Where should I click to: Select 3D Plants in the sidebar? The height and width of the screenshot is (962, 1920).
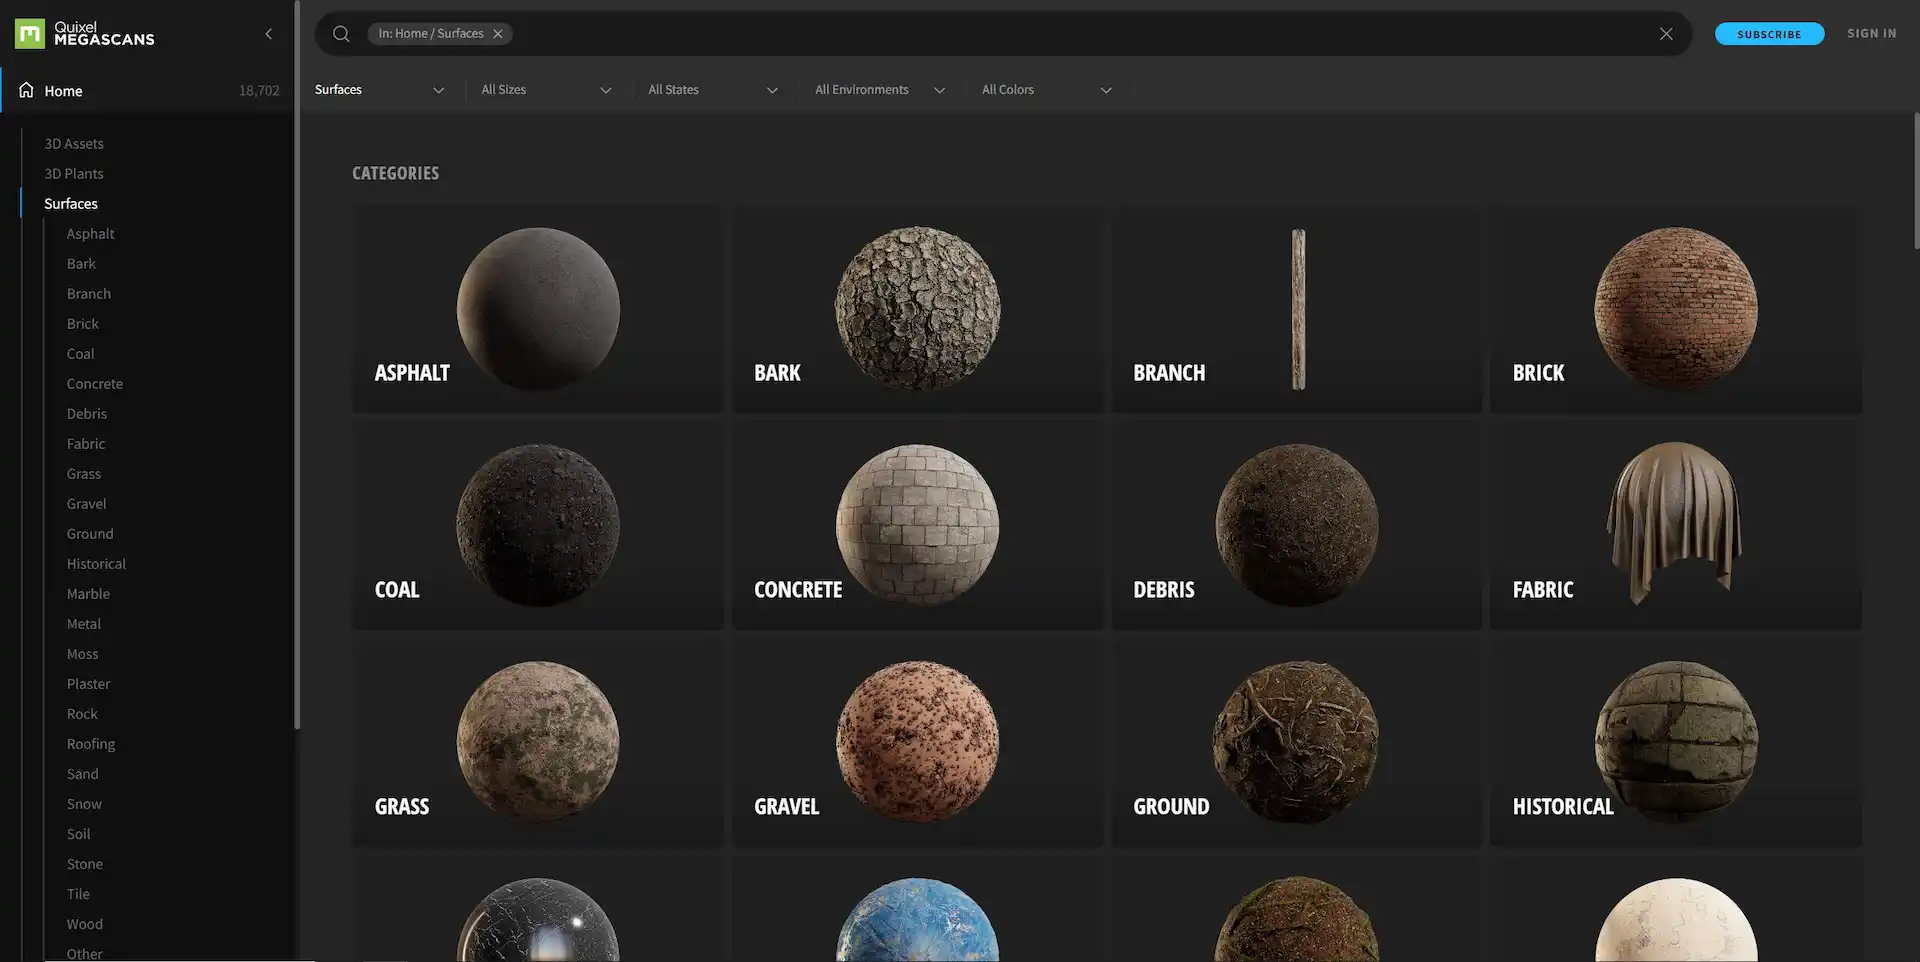(73, 173)
